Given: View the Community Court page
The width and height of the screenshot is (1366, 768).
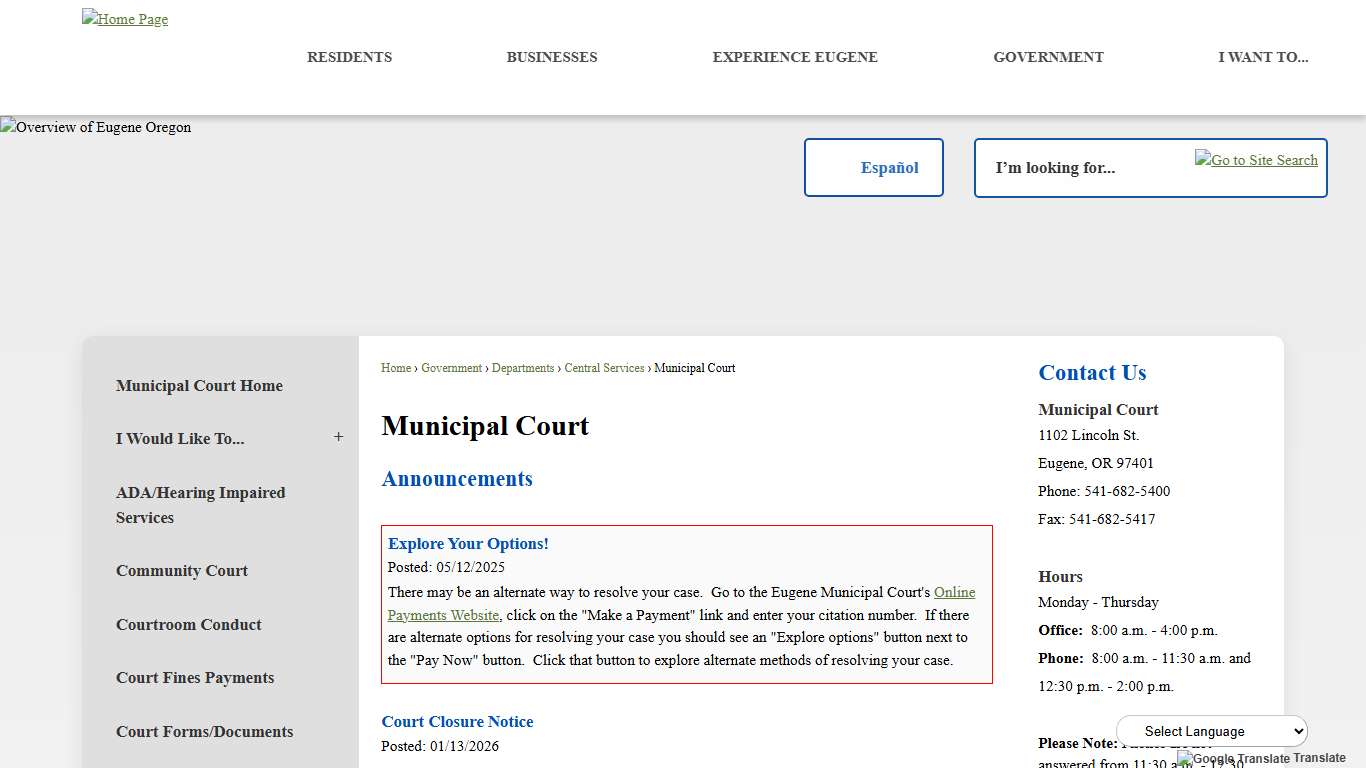Looking at the screenshot, I should pyautogui.click(x=182, y=571).
